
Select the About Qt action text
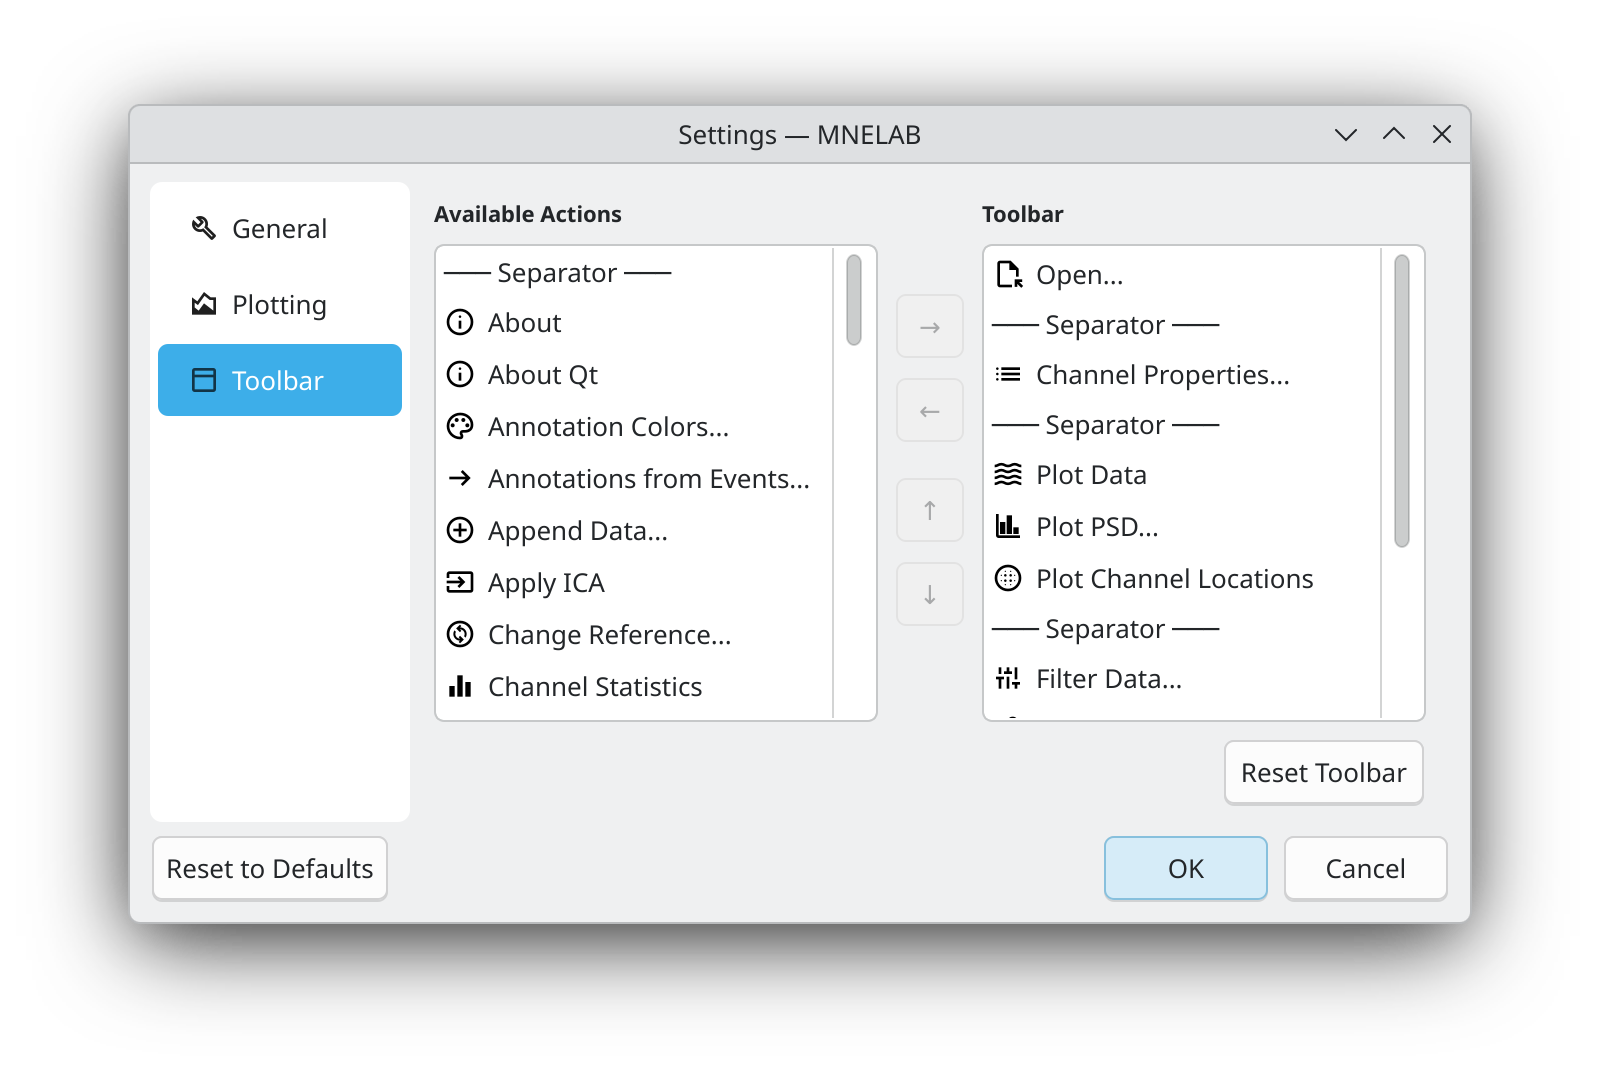(543, 375)
